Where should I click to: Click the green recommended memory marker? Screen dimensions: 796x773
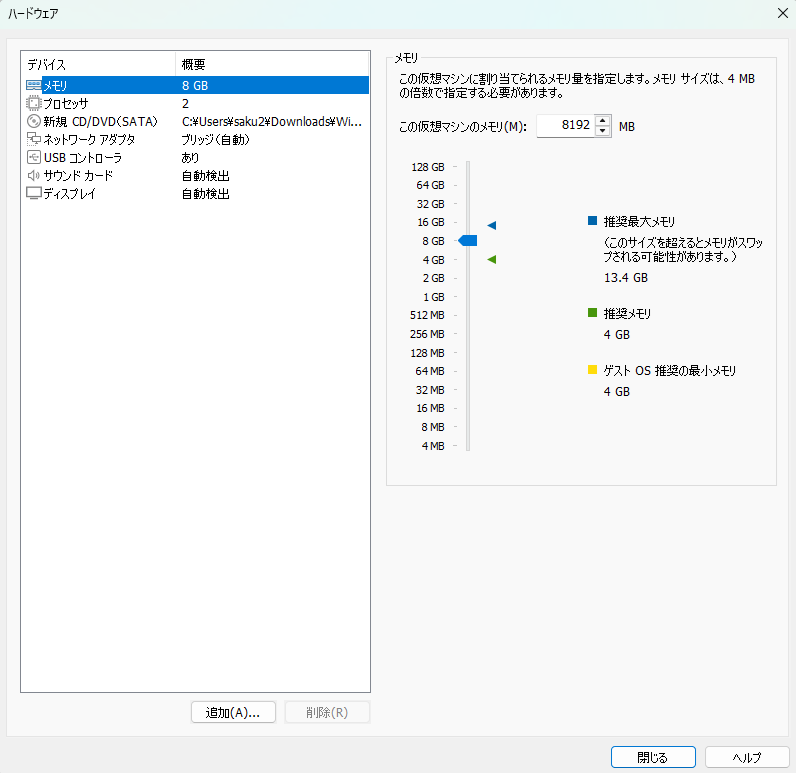coord(491,260)
